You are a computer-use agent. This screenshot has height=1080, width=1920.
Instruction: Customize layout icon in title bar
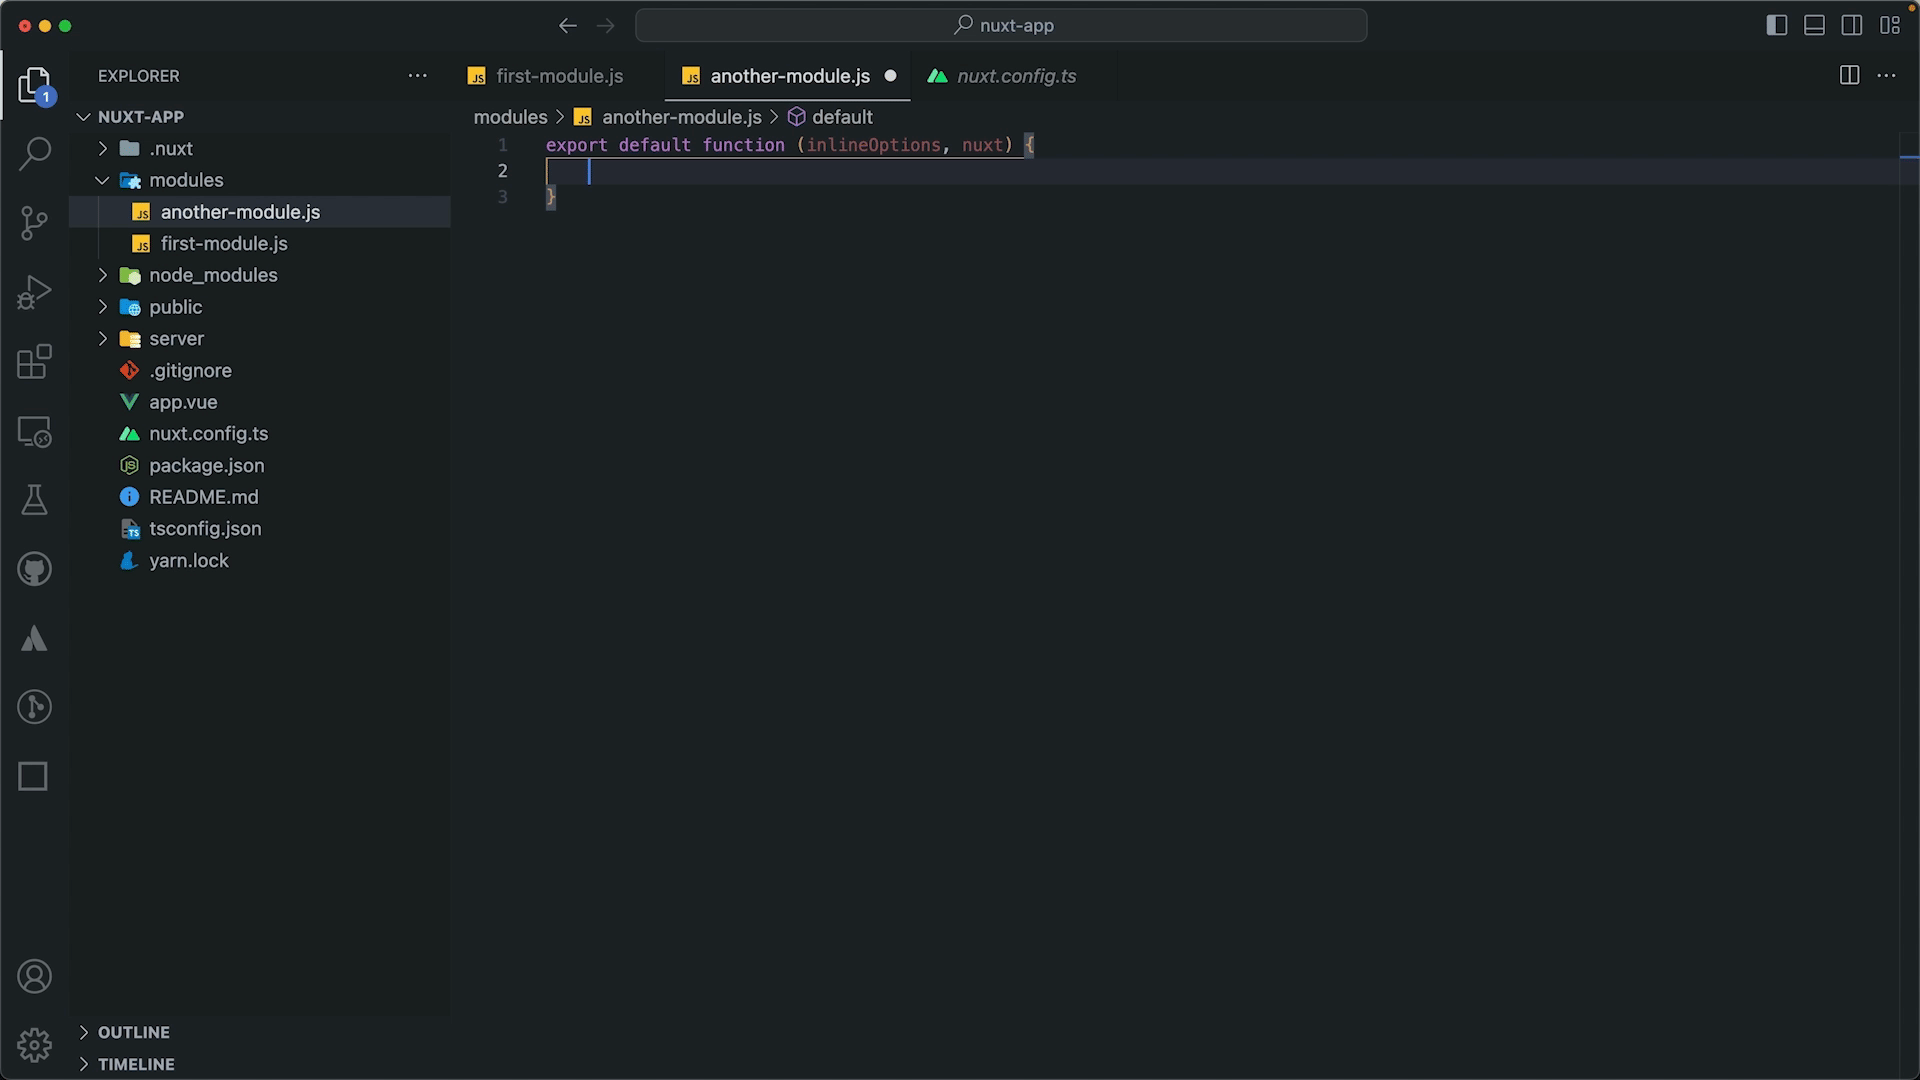[1890, 26]
